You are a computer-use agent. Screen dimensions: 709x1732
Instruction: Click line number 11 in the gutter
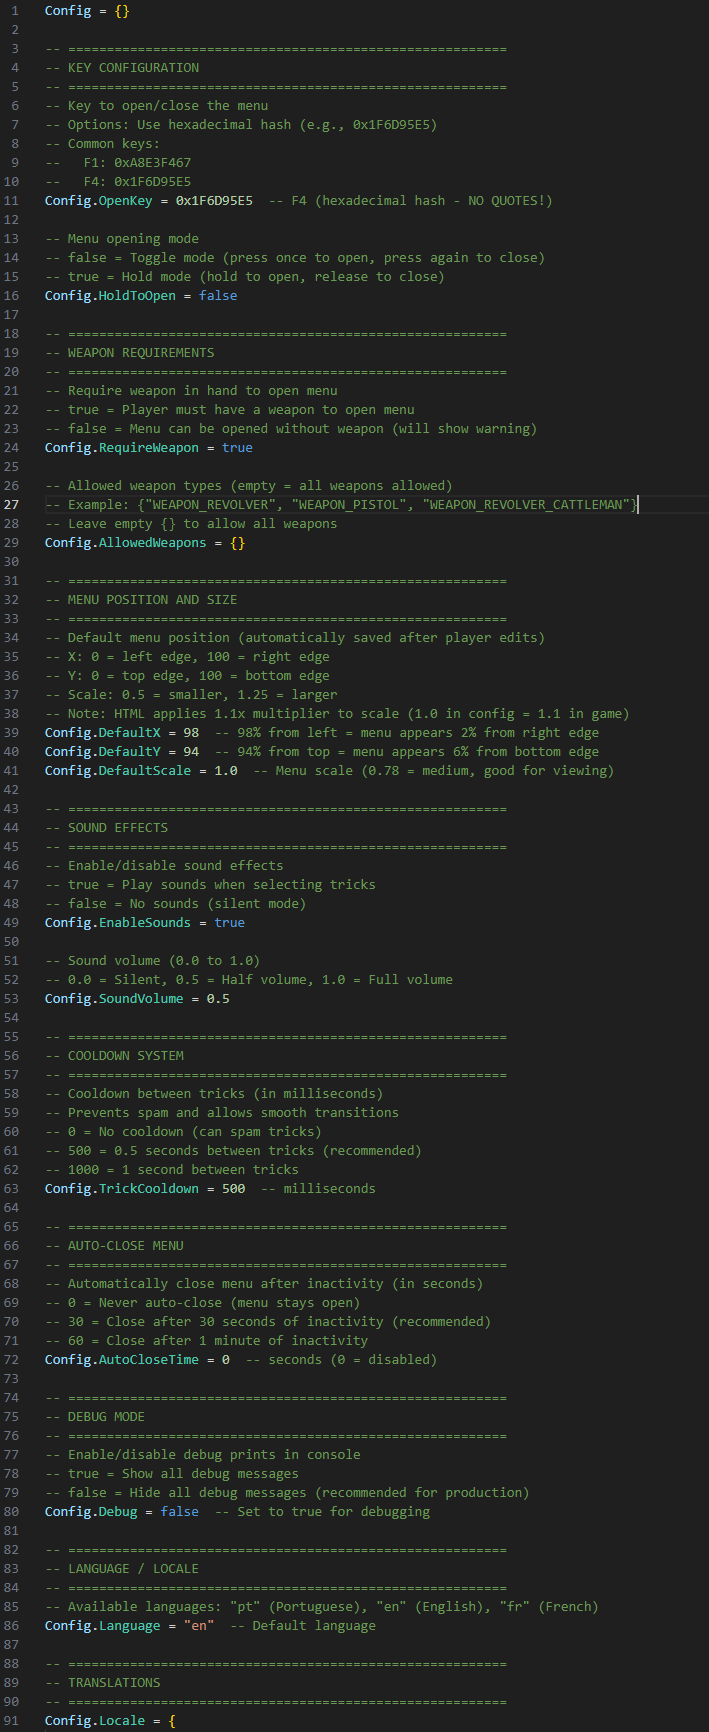pyautogui.click(x=15, y=200)
